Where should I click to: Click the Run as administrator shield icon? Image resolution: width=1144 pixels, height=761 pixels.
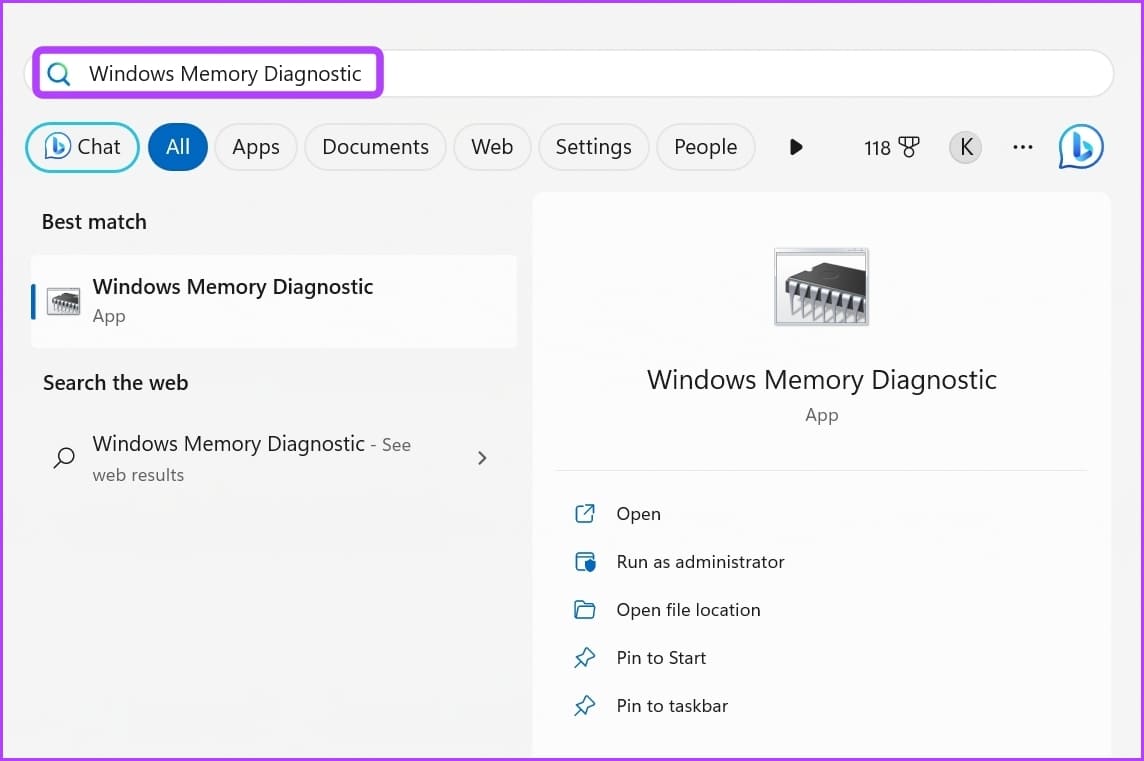585,562
